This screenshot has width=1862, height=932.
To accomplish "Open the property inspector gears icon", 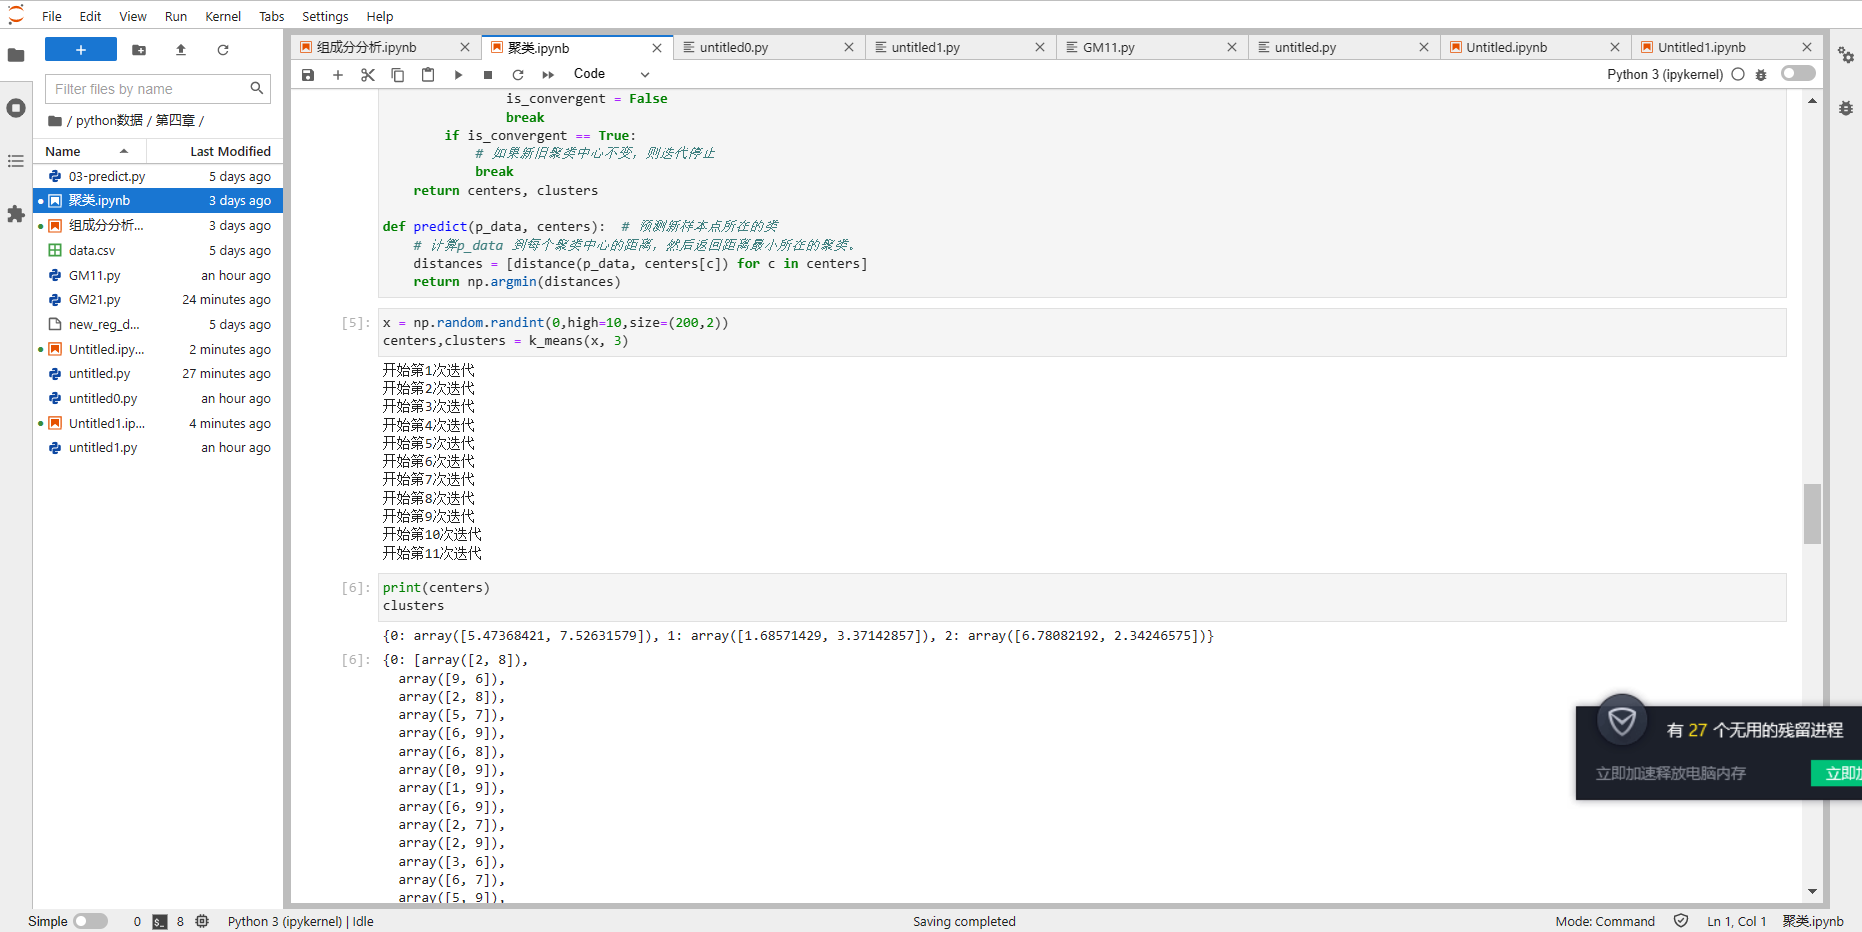I will [1846, 55].
